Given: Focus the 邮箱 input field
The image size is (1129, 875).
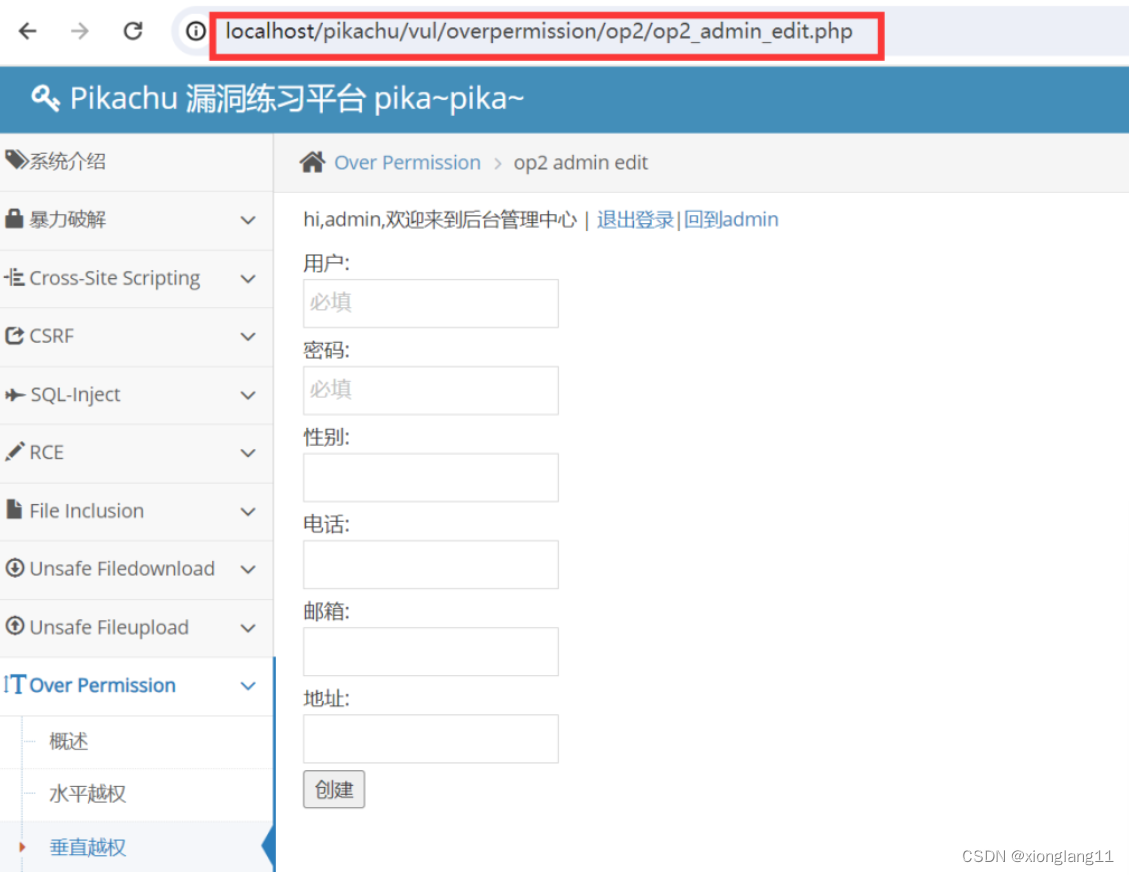Looking at the screenshot, I should [x=431, y=652].
